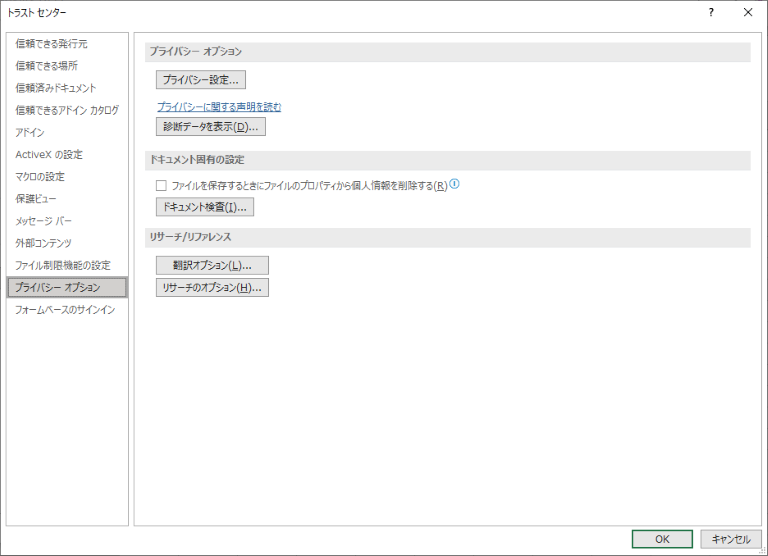The image size is (768, 556).
Task: Open 翻訳オプション button
Action: pos(212,265)
